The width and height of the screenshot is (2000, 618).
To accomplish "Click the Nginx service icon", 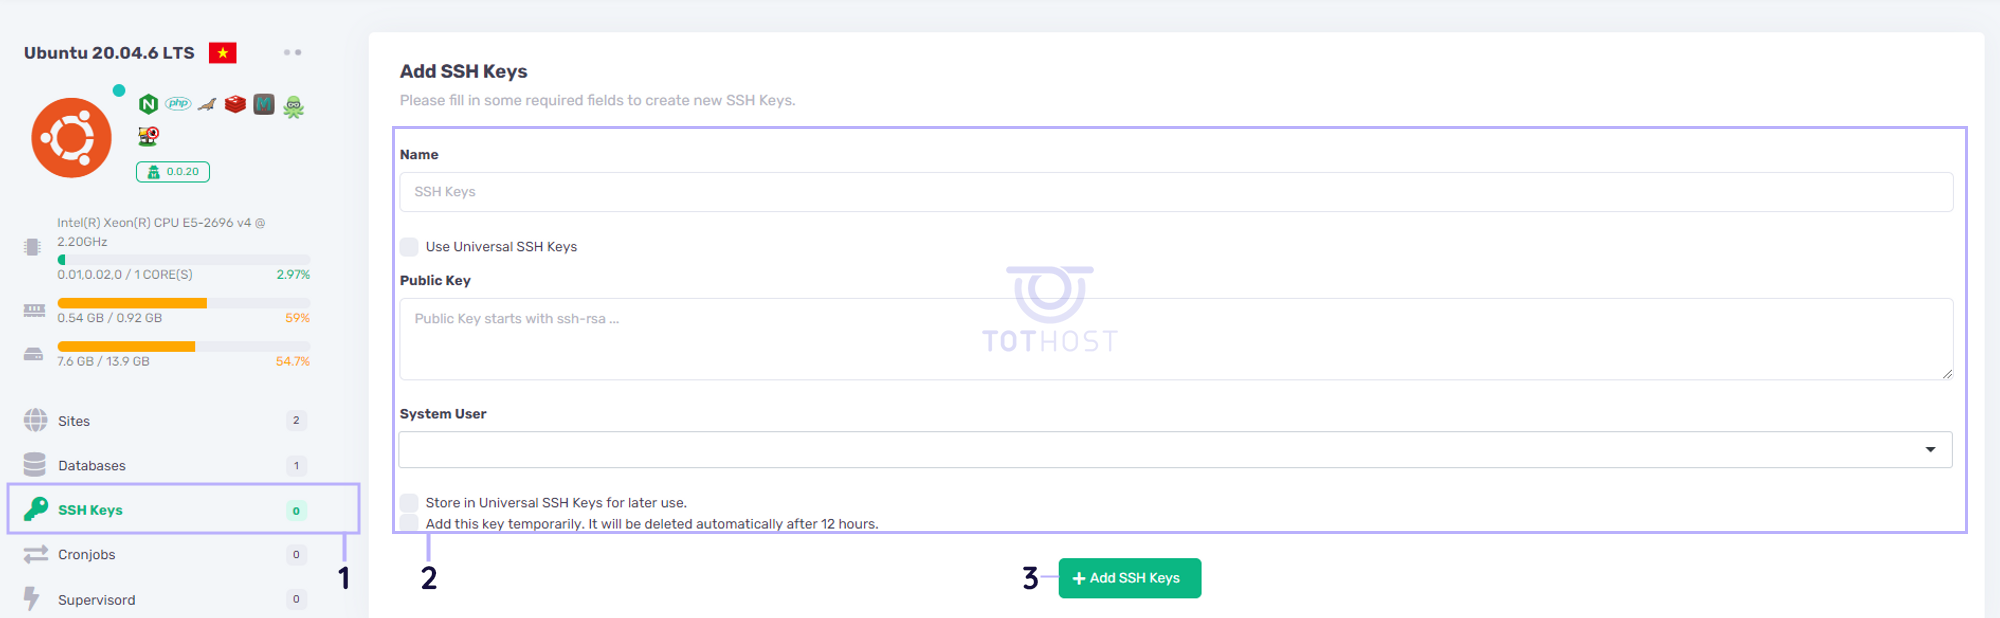I will coord(148,104).
